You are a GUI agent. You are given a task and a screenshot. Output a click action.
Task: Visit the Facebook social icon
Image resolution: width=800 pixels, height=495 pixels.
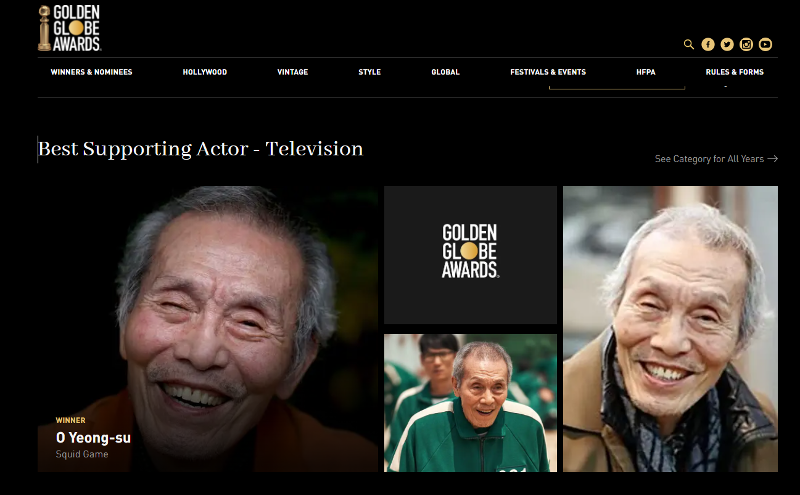(x=708, y=44)
